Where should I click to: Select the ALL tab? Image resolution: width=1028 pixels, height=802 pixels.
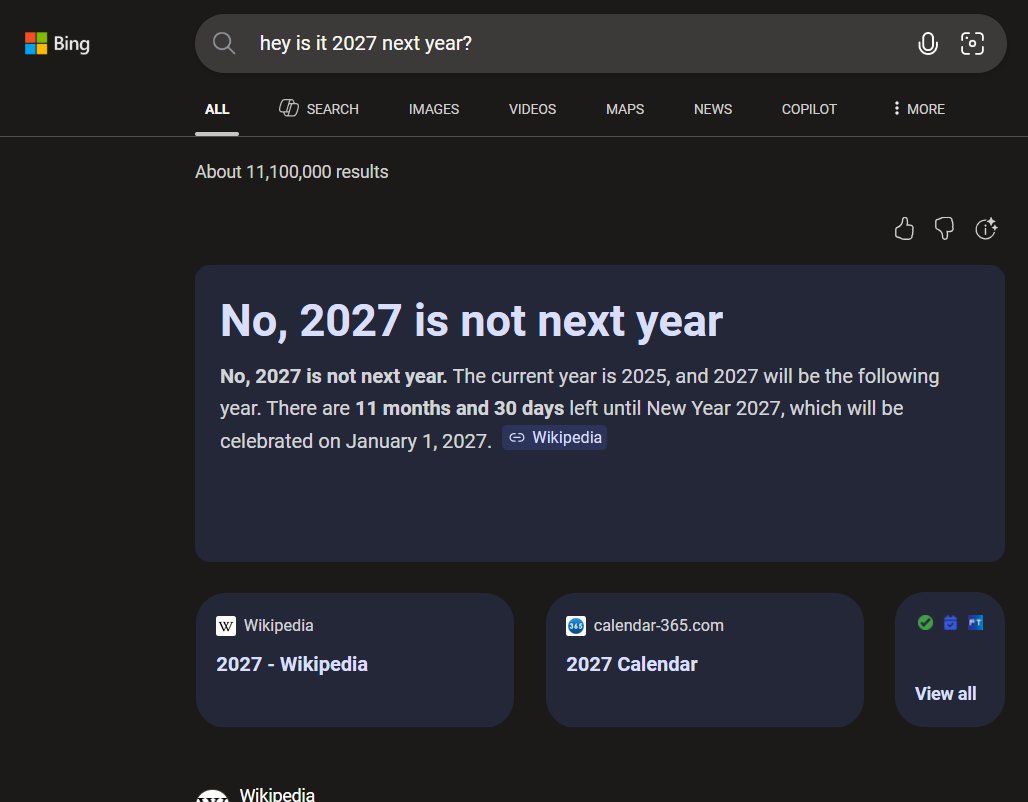217,109
